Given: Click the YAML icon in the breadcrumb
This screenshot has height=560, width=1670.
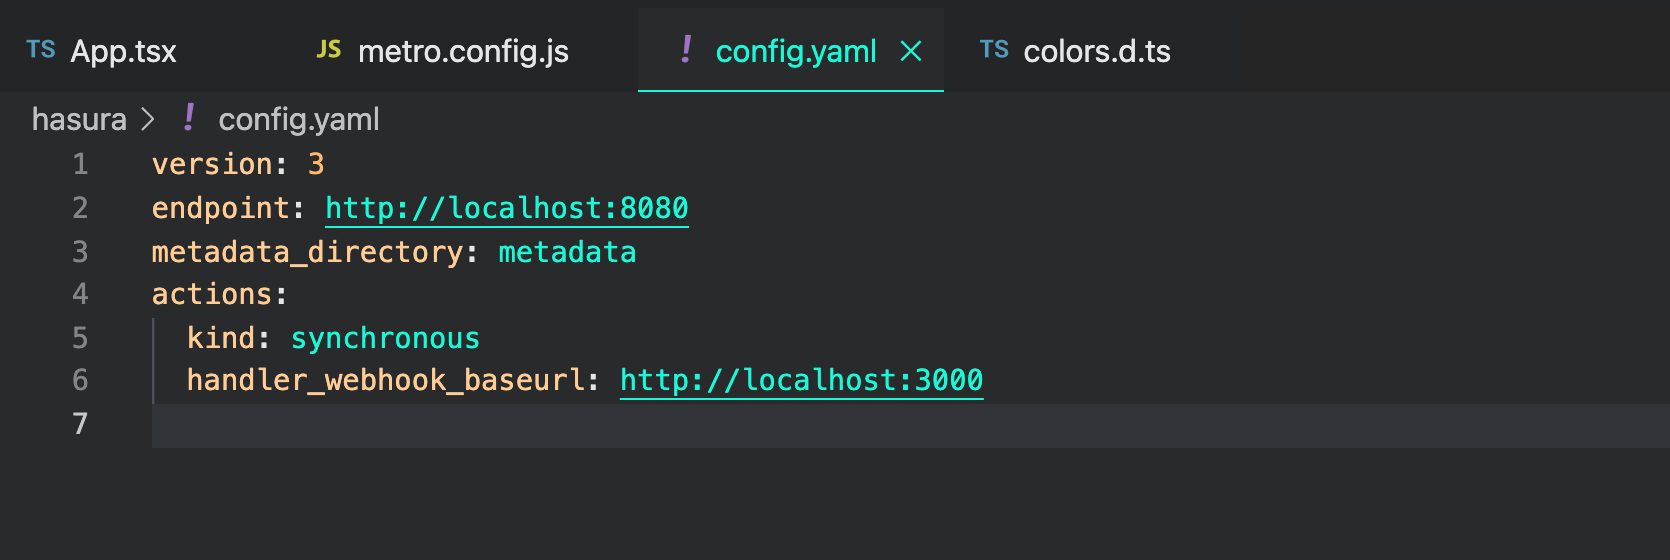Looking at the screenshot, I should [189, 118].
